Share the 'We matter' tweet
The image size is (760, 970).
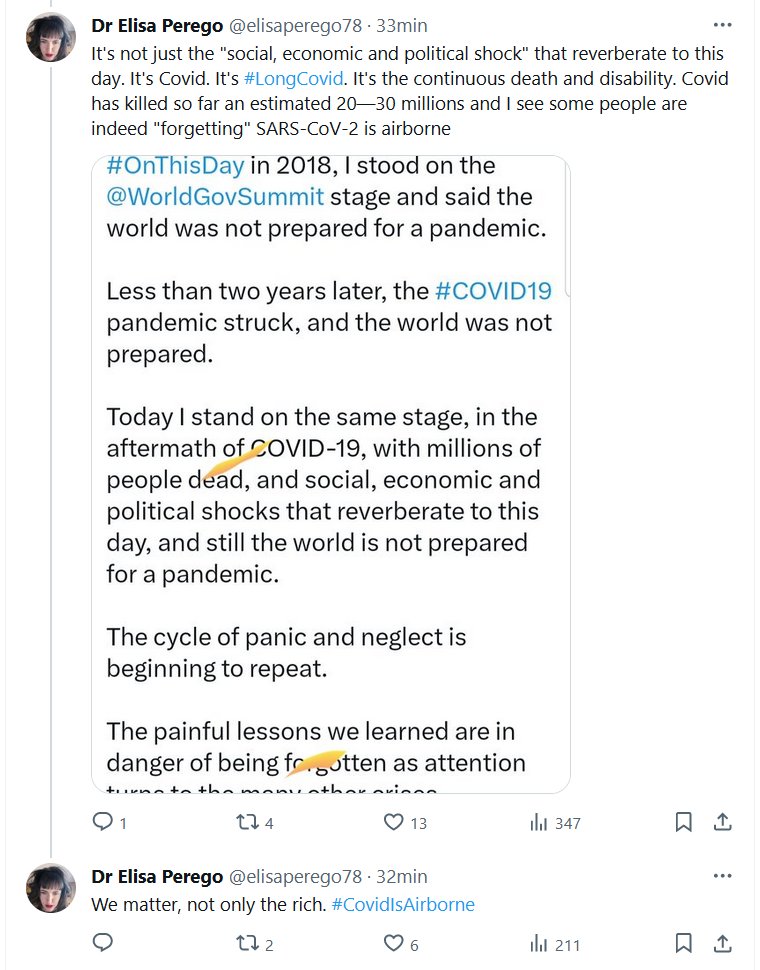(722, 943)
